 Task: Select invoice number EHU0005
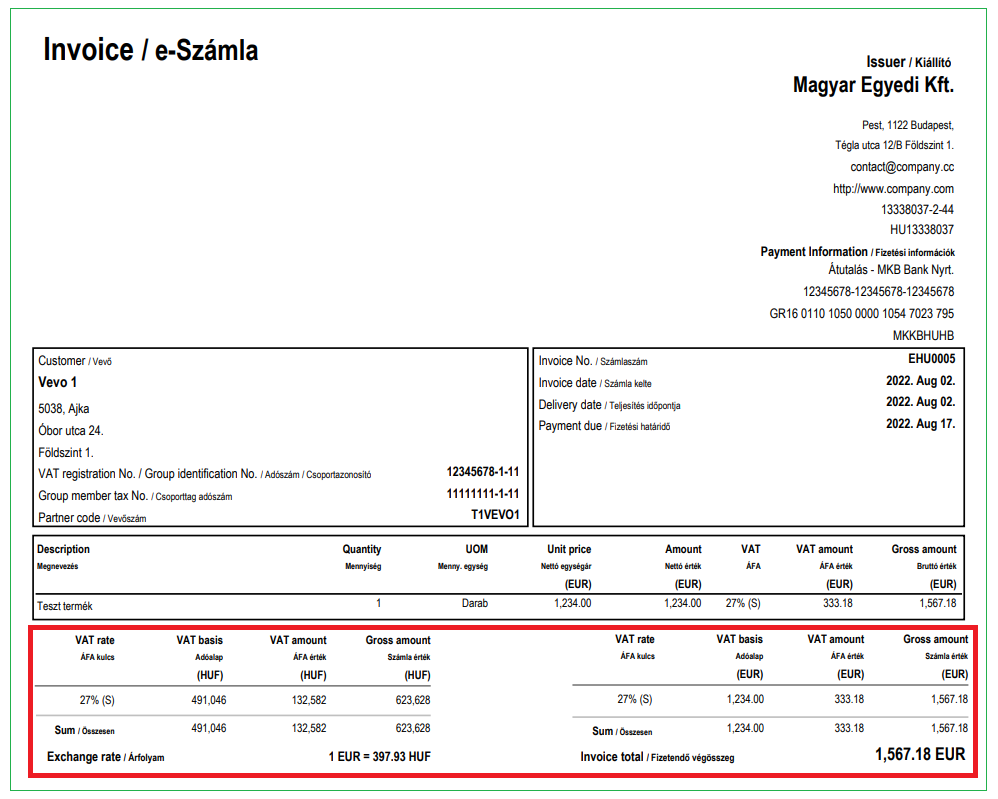pos(931,358)
